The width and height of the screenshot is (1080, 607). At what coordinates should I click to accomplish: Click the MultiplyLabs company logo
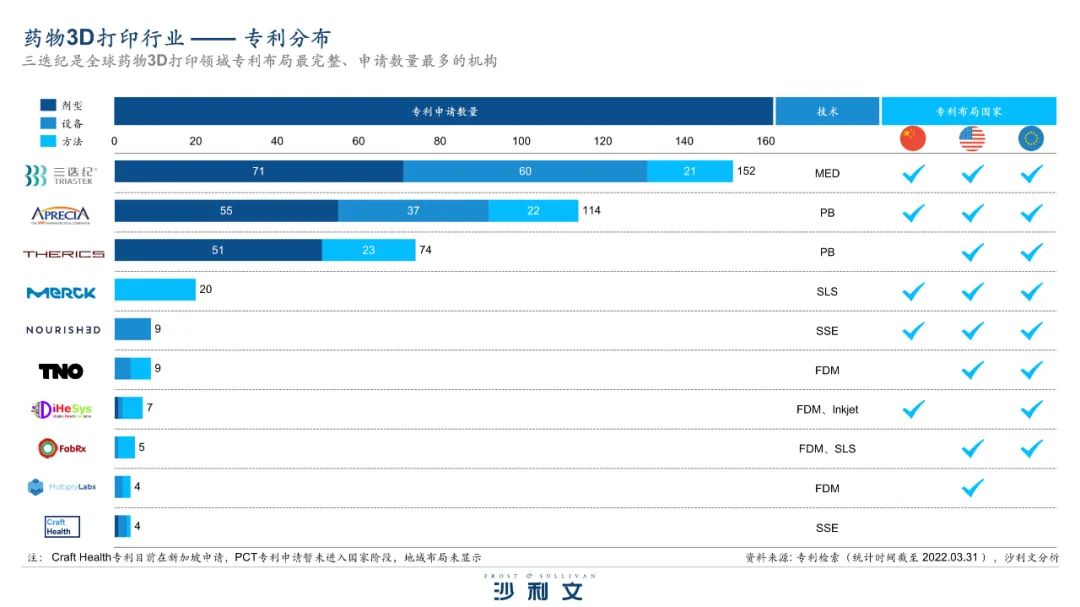[62, 487]
